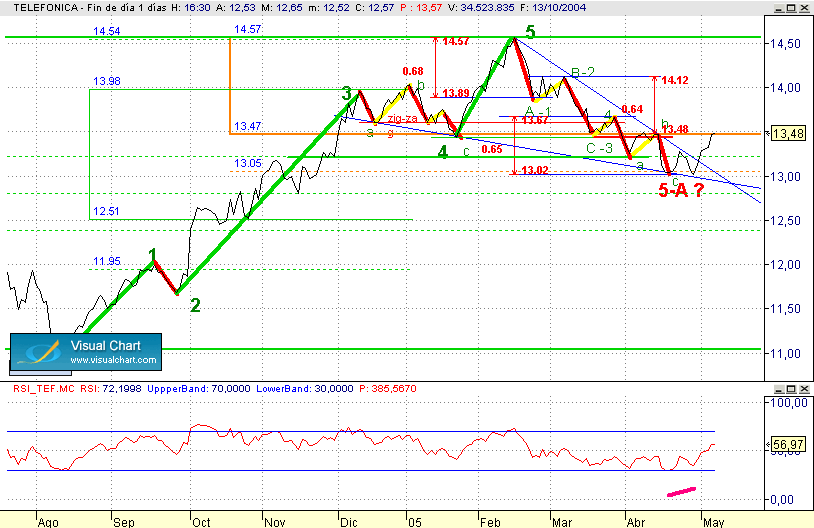
Task: Click the green 'C -3' wave label
Action: click(x=599, y=148)
